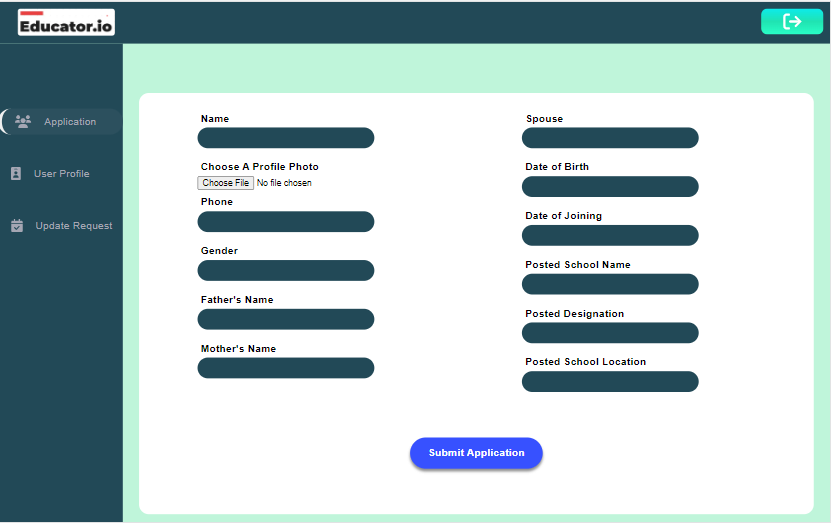Click the Choose File button

tap(225, 183)
